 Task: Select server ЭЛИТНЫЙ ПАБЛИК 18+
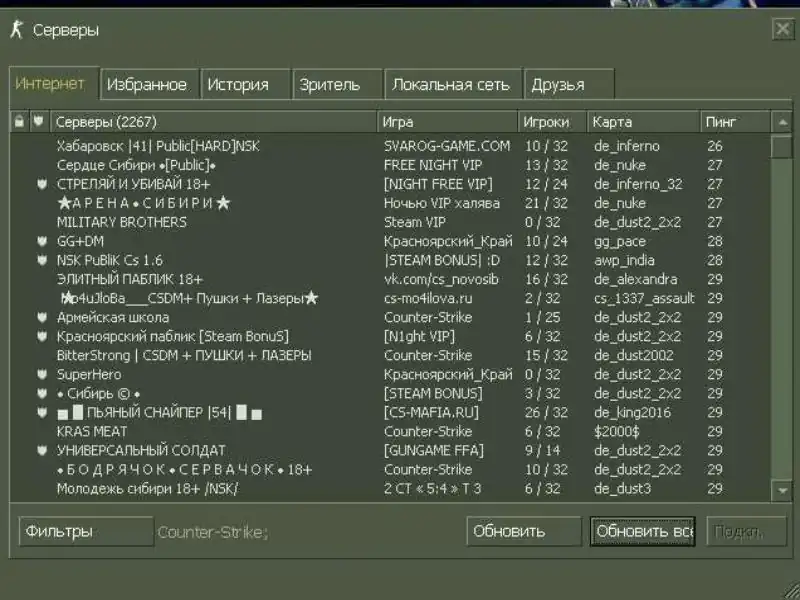[391, 279]
